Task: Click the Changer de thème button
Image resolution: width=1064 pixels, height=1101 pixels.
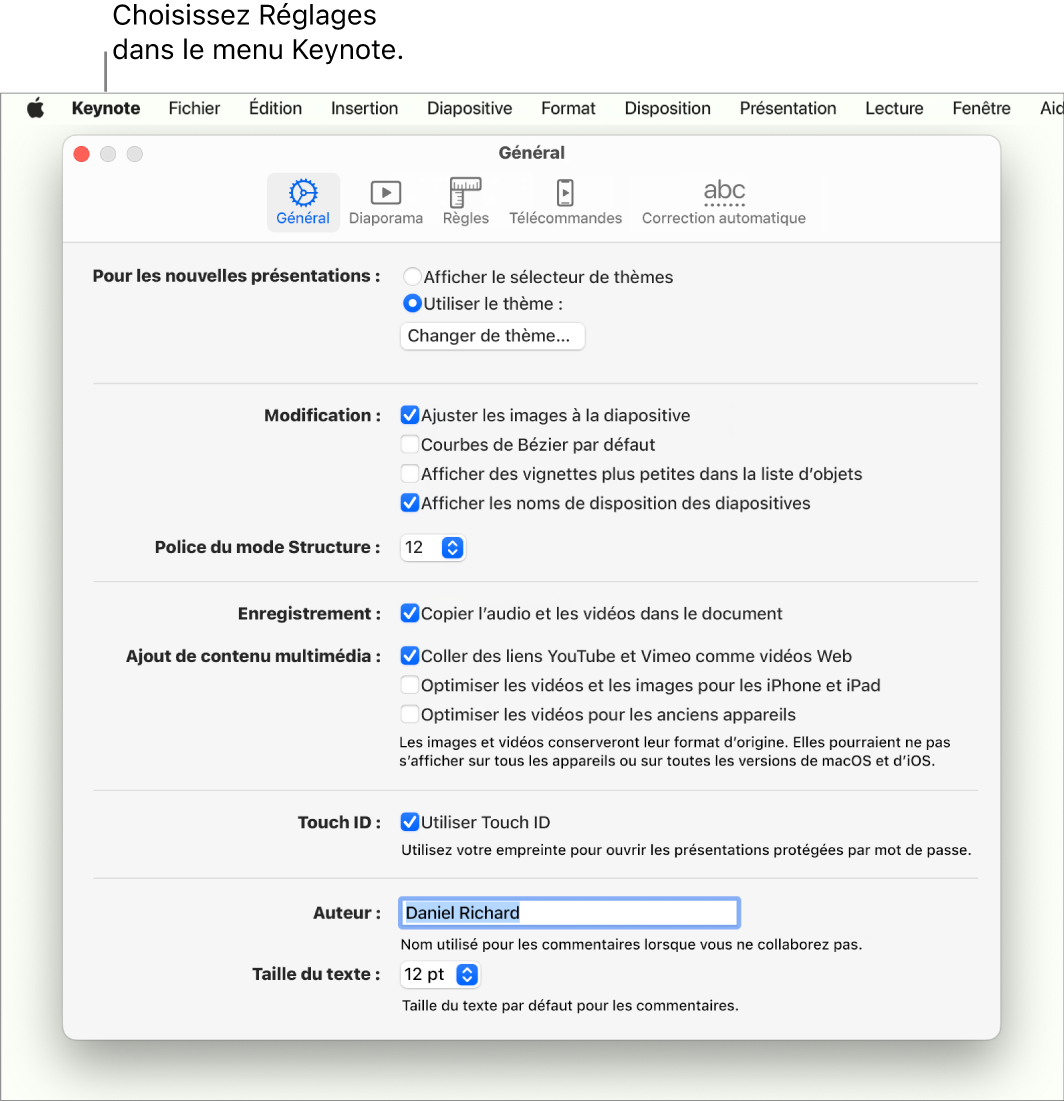Action: [x=492, y=336]
